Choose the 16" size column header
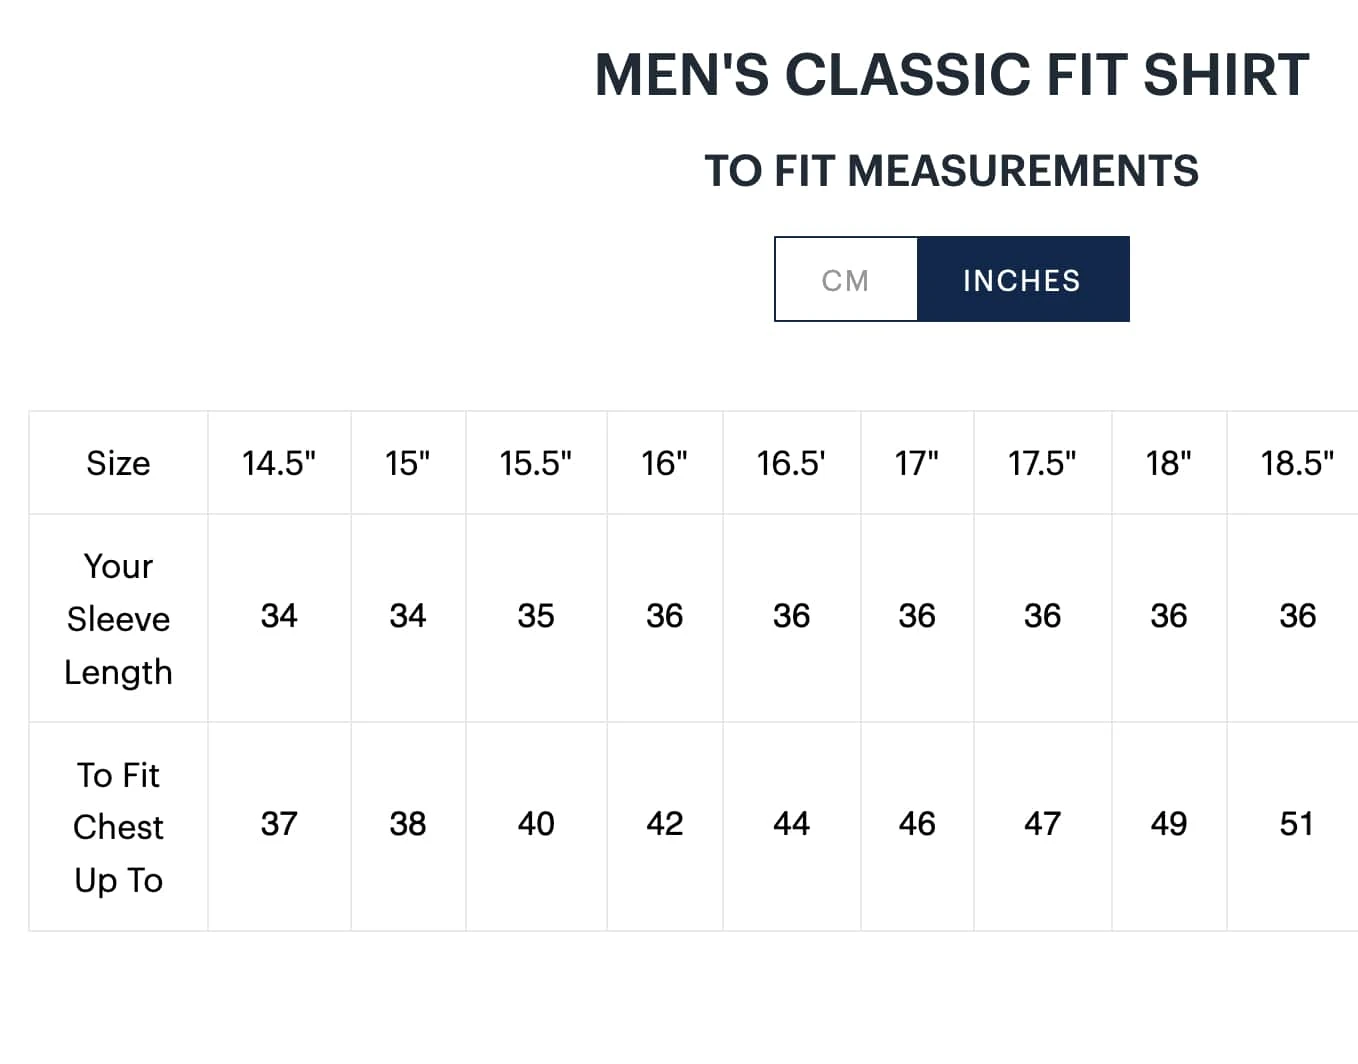1358x1064 pixels. pos(664,463)
